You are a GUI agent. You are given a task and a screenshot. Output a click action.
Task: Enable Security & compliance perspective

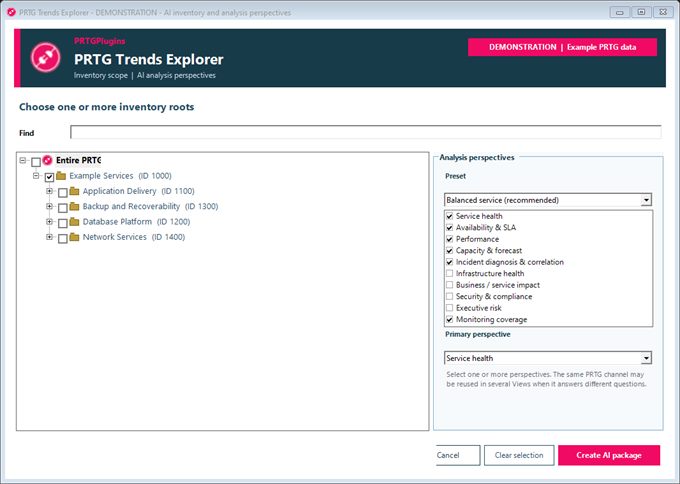tap(450, 296)
